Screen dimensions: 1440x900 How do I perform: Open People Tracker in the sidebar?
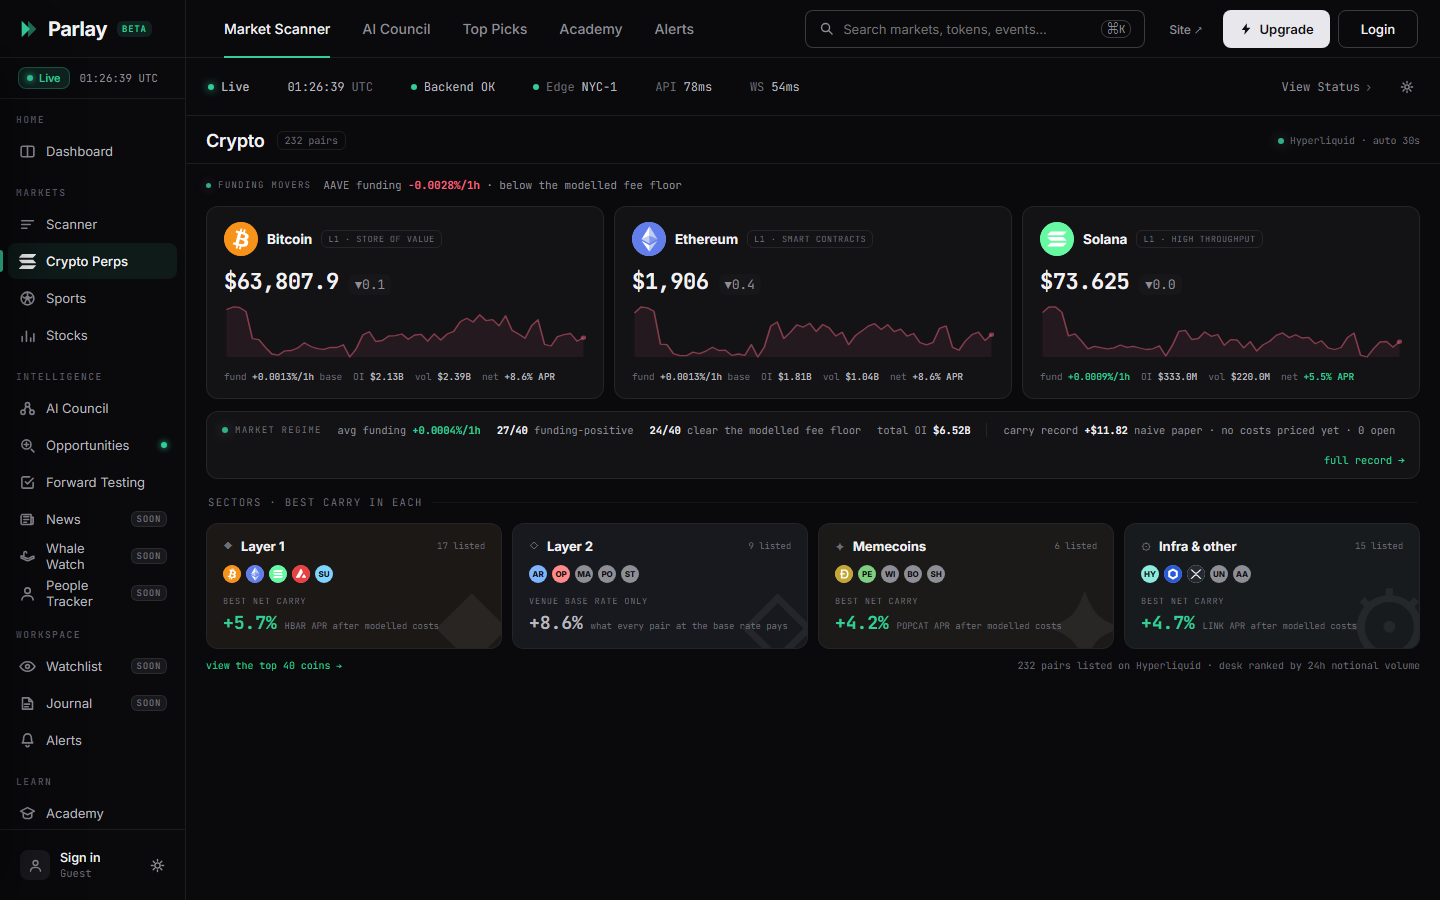click(92, 594)
